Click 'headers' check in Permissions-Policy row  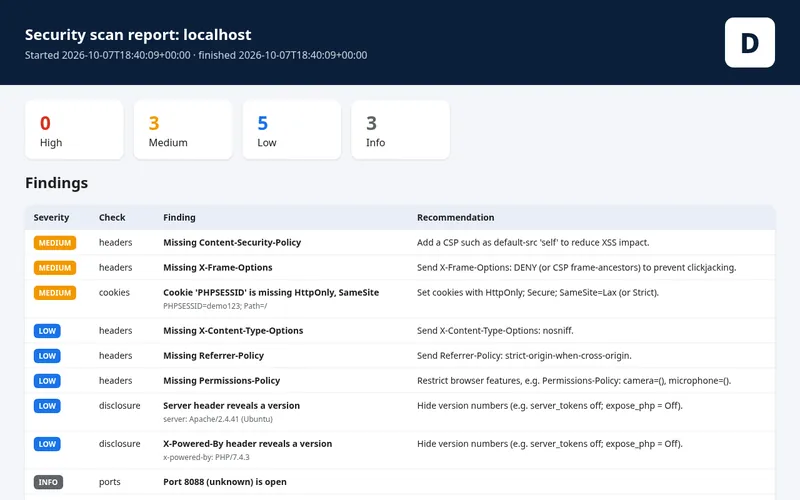115,381
